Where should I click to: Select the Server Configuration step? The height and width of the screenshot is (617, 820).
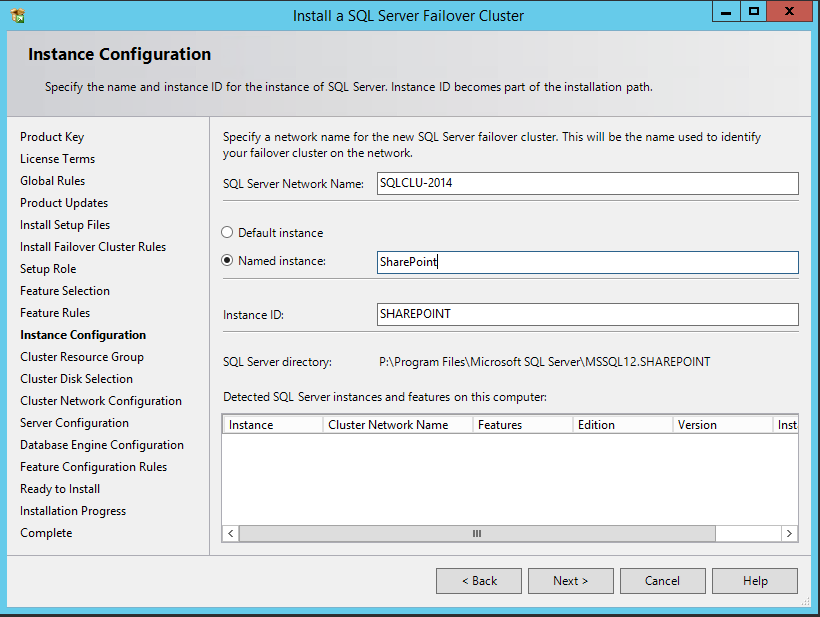(x=74, y=422)
